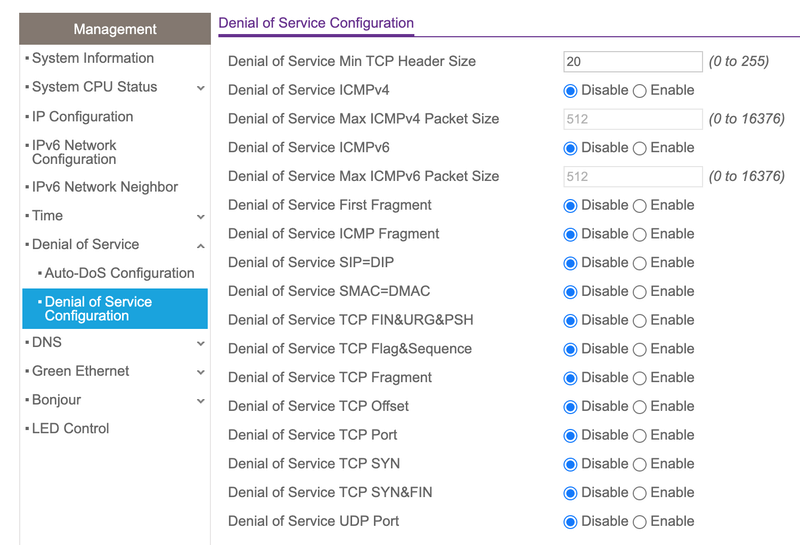Viewport: 800px width, 545px height.
Task: Choose Disable for Denial of Service TCP SYN
Action: click(571, 464)
